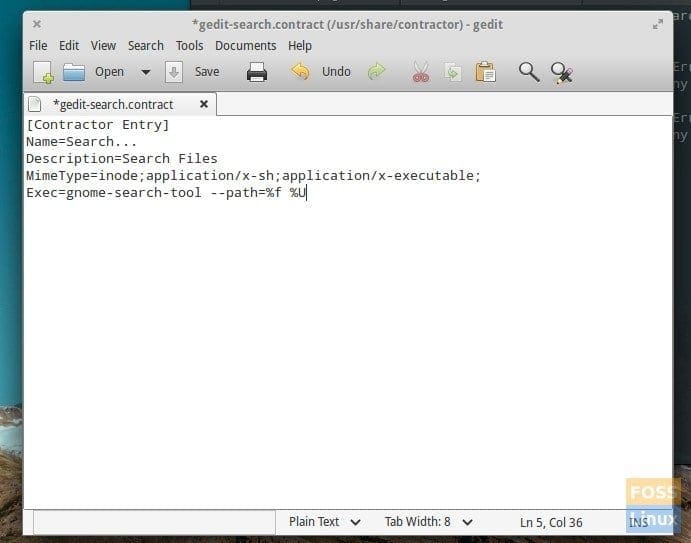Screen dimensions: 691x543
Task: Click the Ln 5, Col 36 status indicator
Action: [551, 522]
